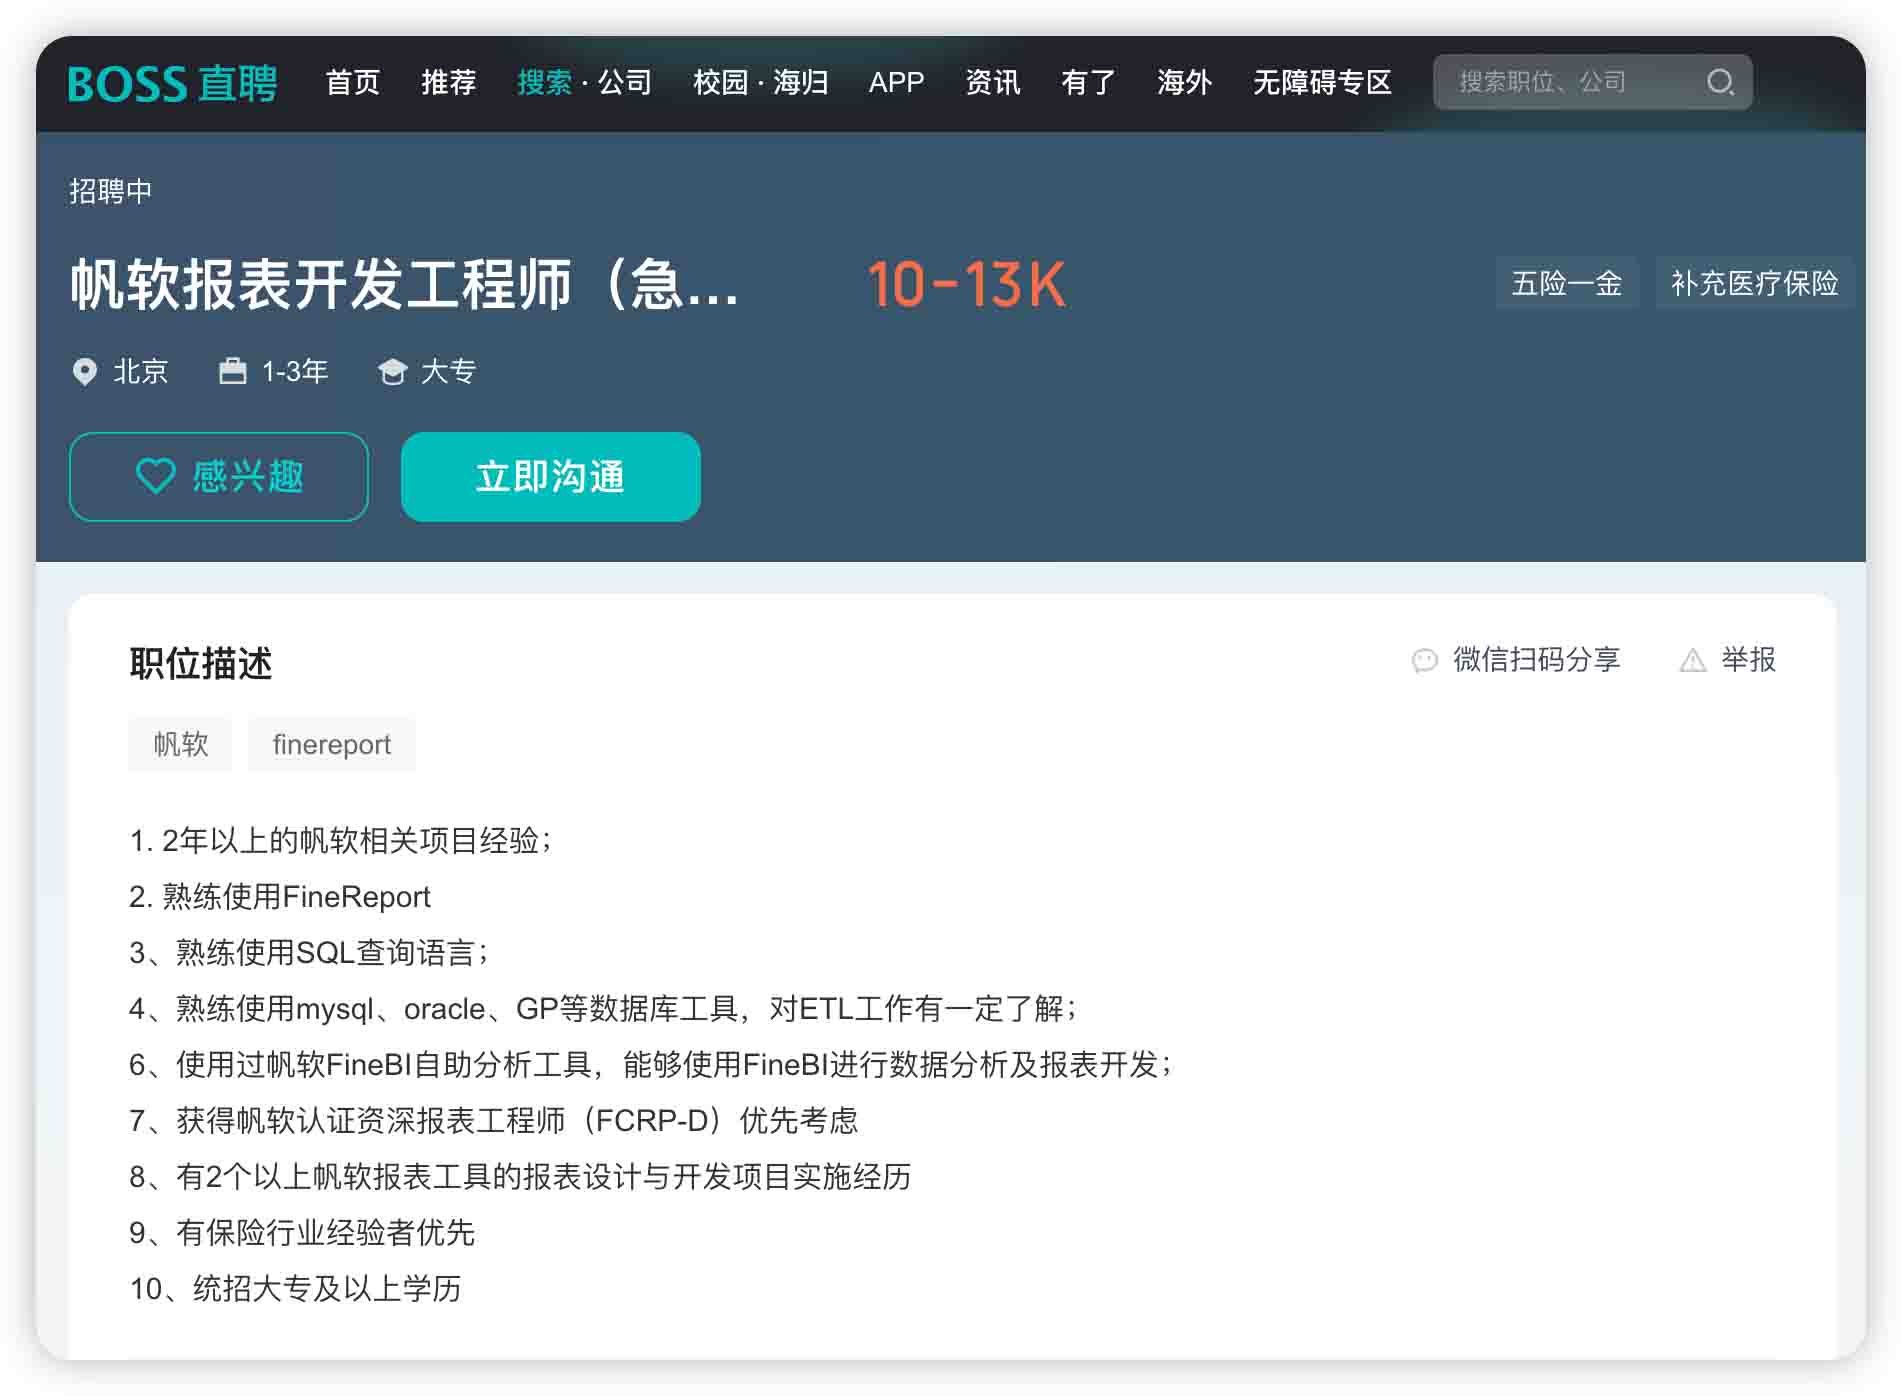Screen dimensions: 1902x1396
Task: Click the 感兴趣 button
Action: tap(219, 476)
